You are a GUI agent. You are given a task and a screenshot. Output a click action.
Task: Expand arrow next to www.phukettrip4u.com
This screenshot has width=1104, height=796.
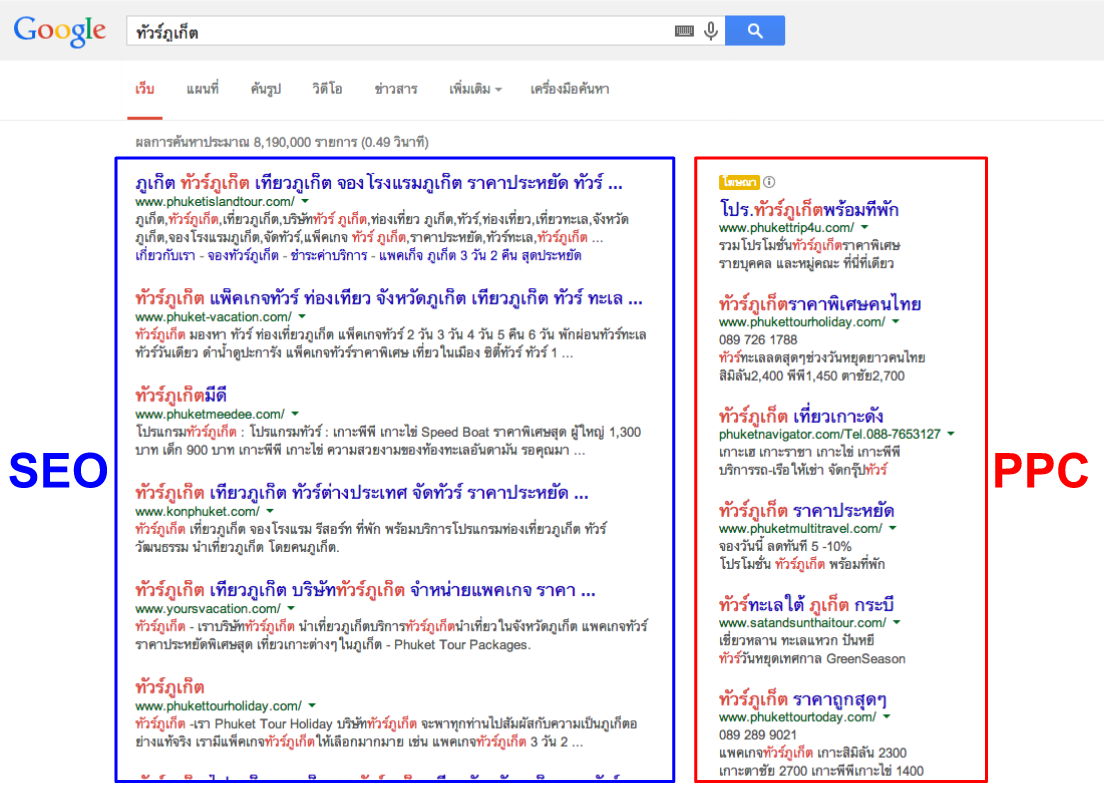tap(865, 227)
